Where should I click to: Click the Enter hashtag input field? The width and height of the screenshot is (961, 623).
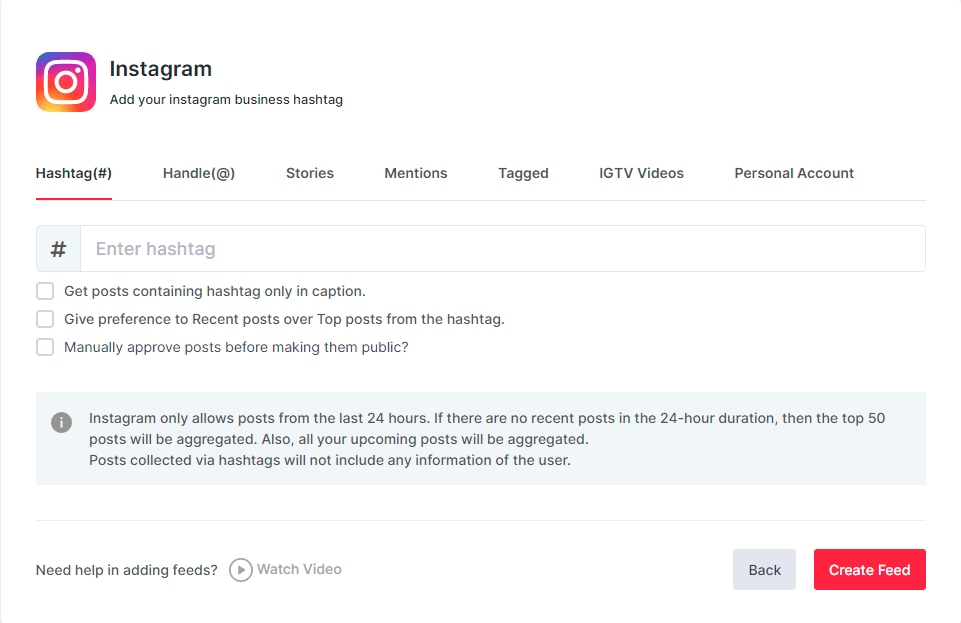[x=400, y=247]
